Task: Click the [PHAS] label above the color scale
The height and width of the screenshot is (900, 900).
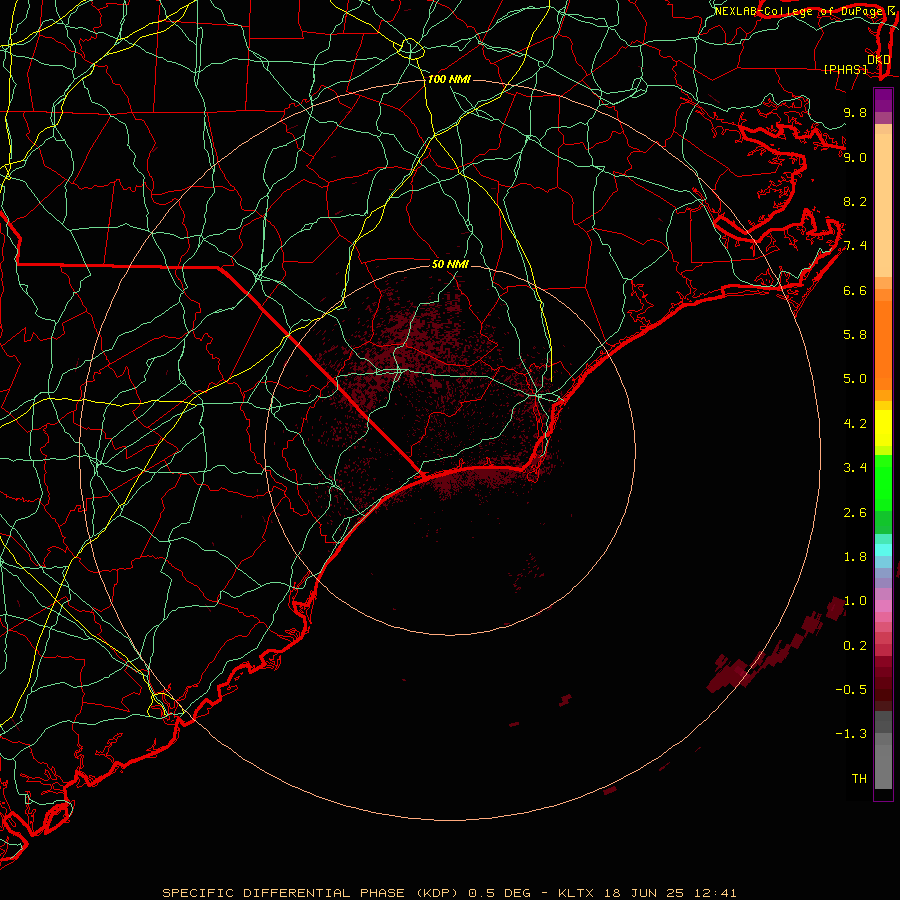Action: [845, 70]
